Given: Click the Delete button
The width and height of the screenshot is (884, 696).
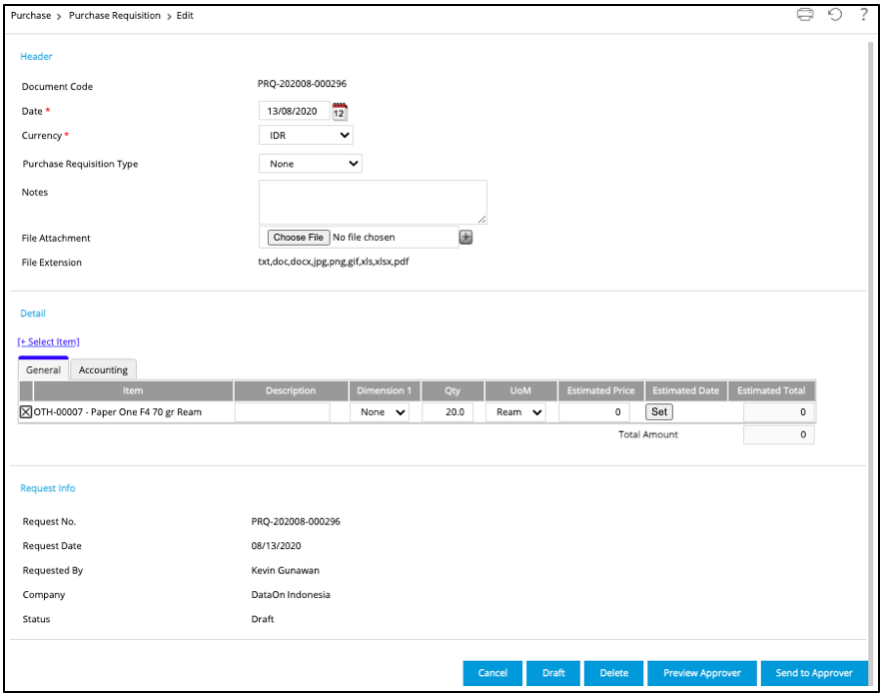Looking at the screenshot, I should pos(613,673).
